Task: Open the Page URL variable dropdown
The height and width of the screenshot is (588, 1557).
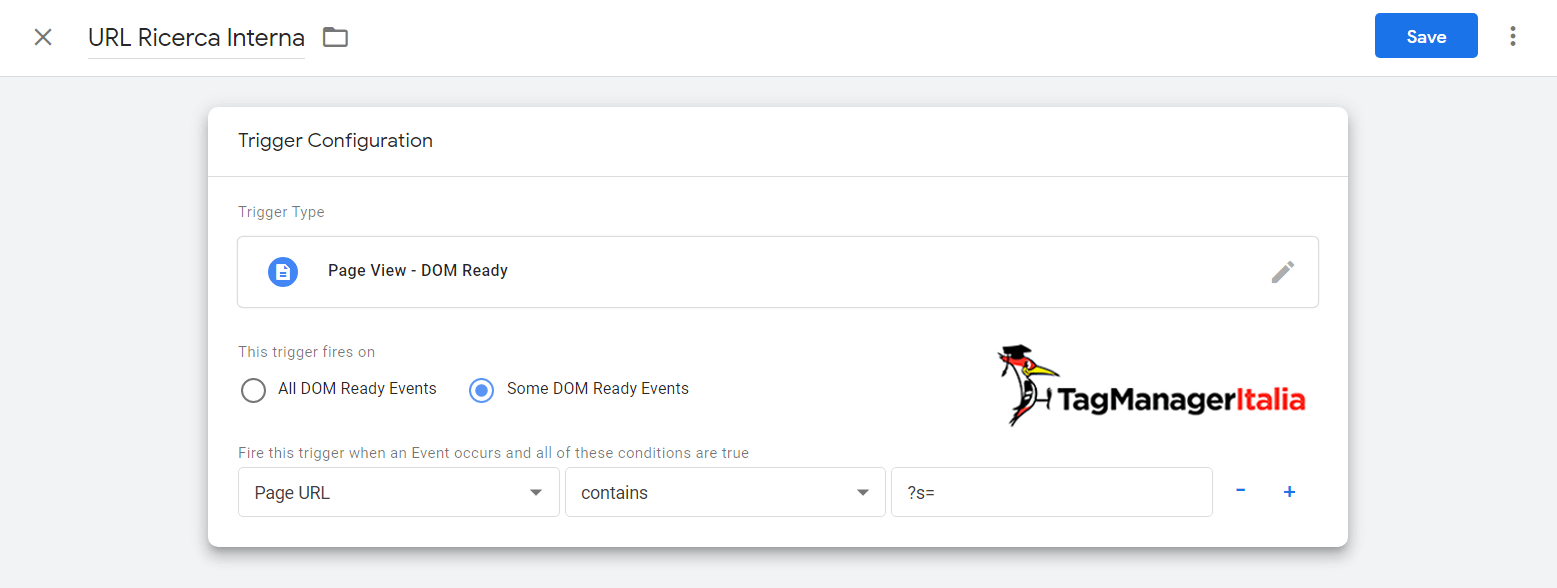Action: (399, 492)
